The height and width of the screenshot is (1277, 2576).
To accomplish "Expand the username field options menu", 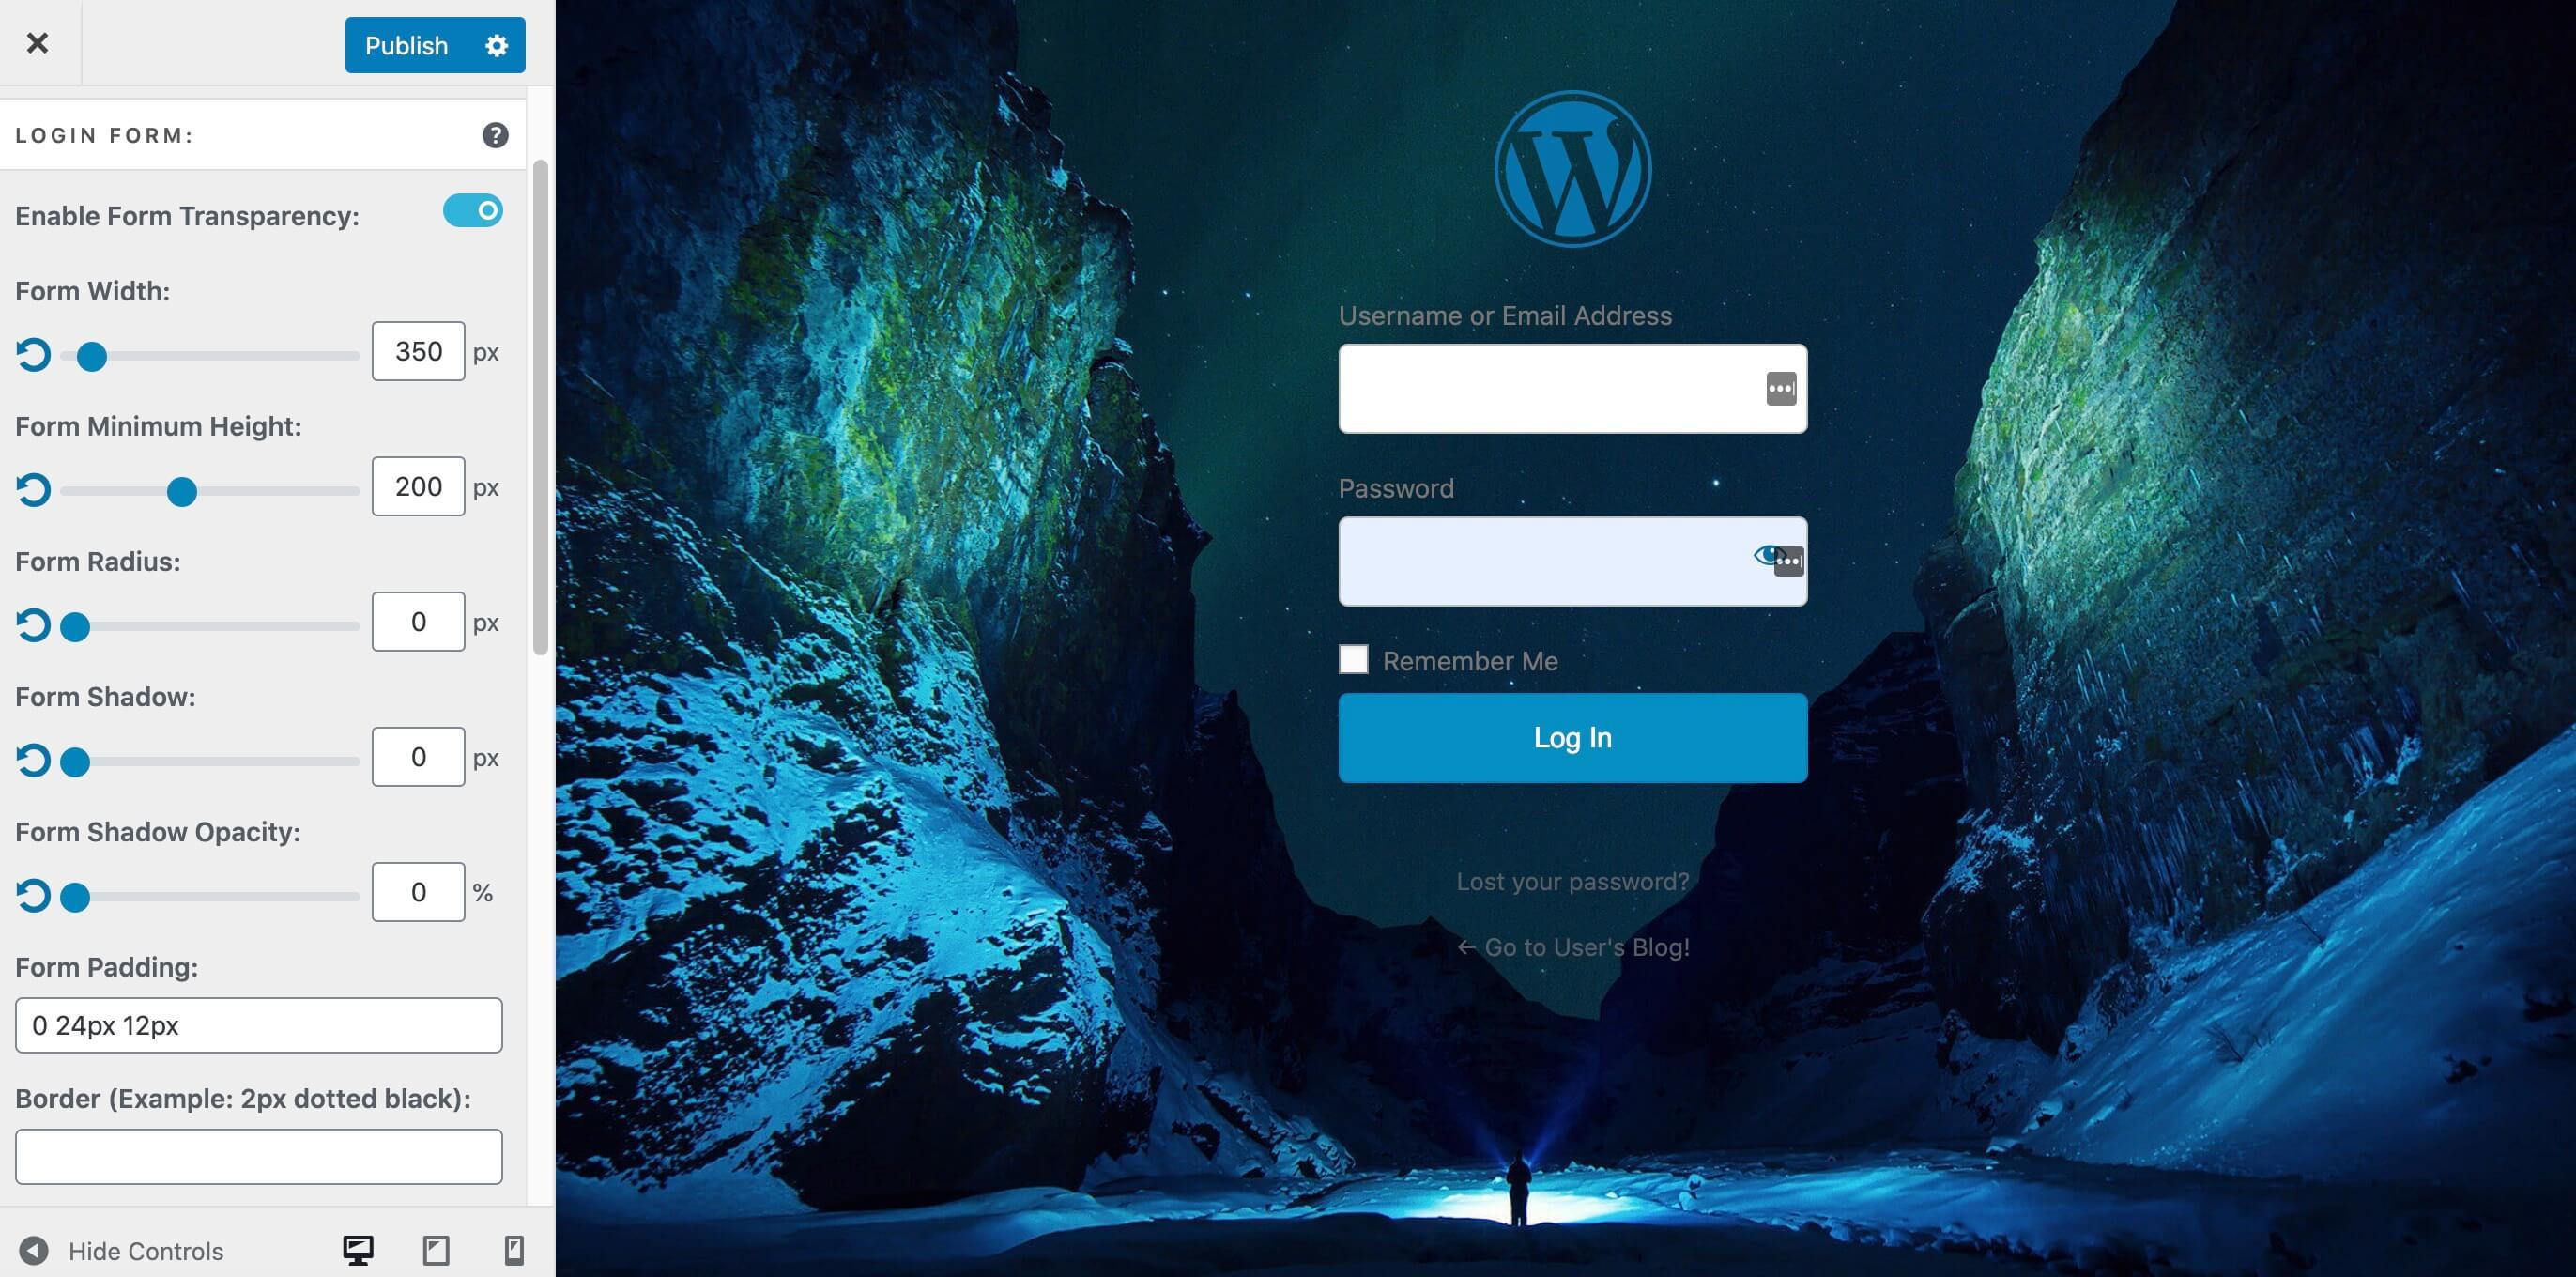I will [1779, 388].
